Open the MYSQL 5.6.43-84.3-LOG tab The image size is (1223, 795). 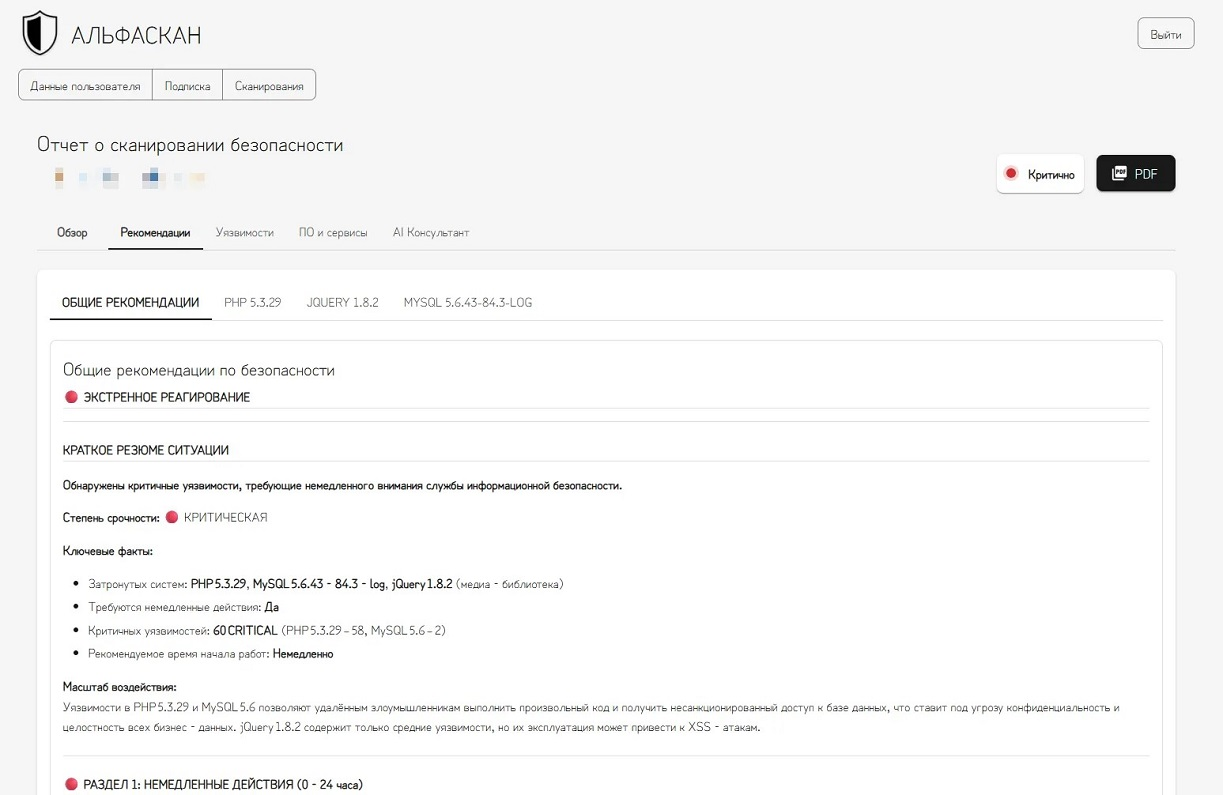467,302
